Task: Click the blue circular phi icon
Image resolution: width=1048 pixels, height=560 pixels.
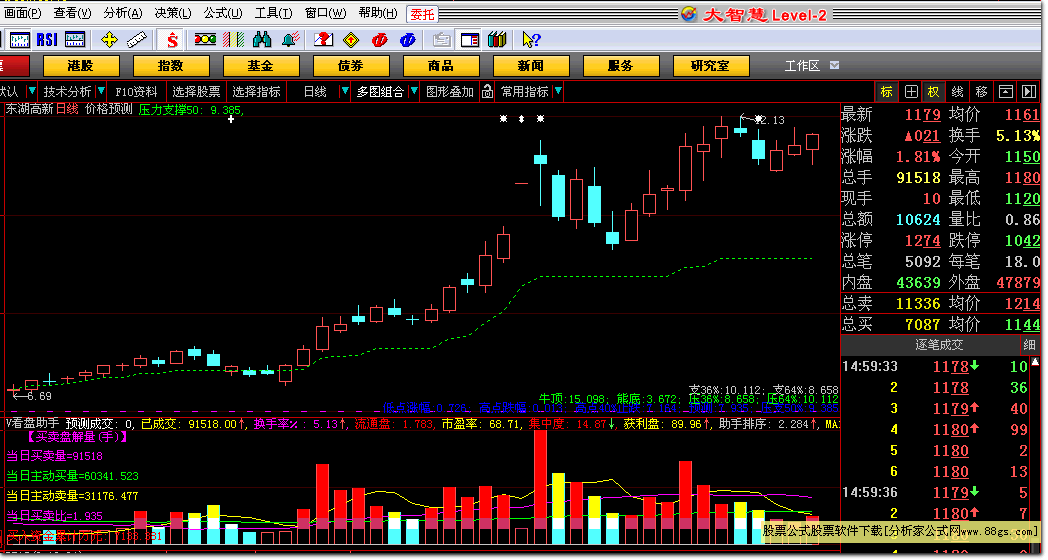Action: (x=408, y=40)
